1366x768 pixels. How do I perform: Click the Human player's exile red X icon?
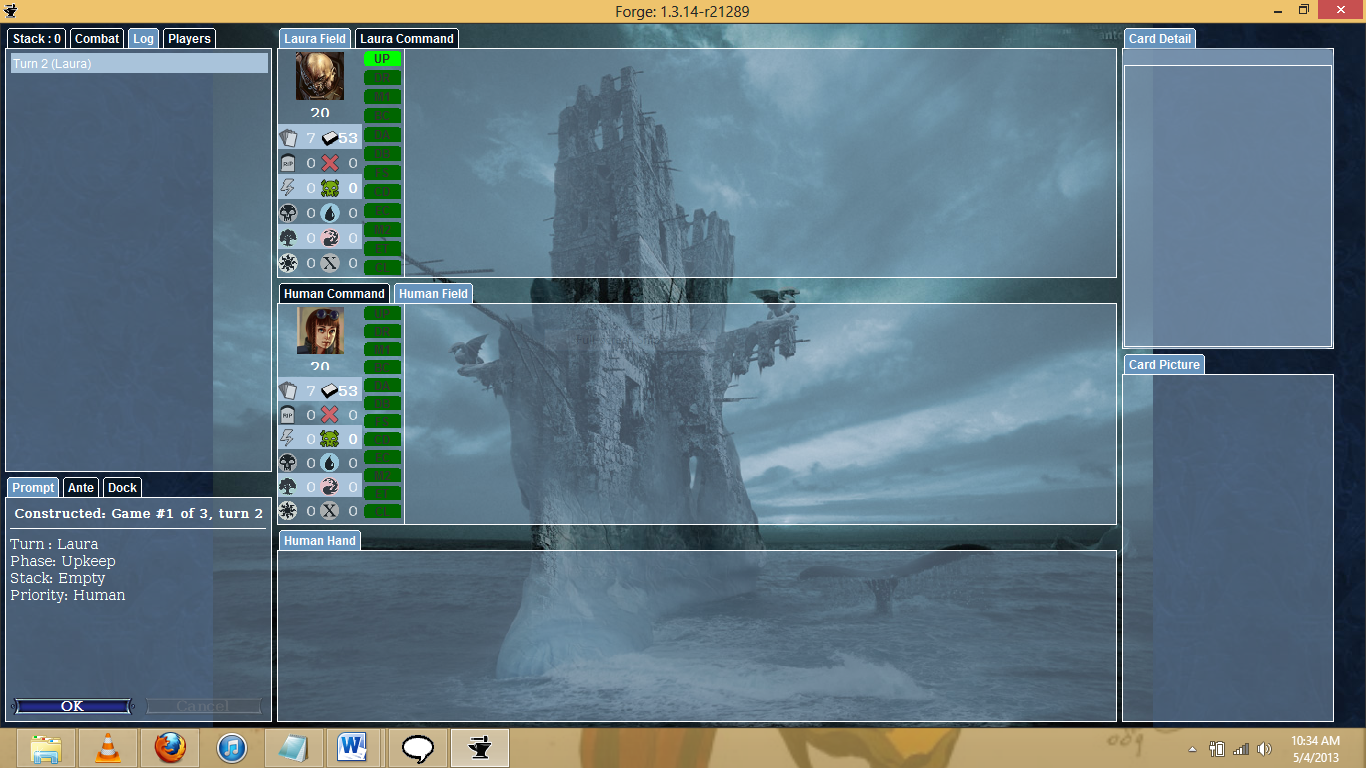330,415
